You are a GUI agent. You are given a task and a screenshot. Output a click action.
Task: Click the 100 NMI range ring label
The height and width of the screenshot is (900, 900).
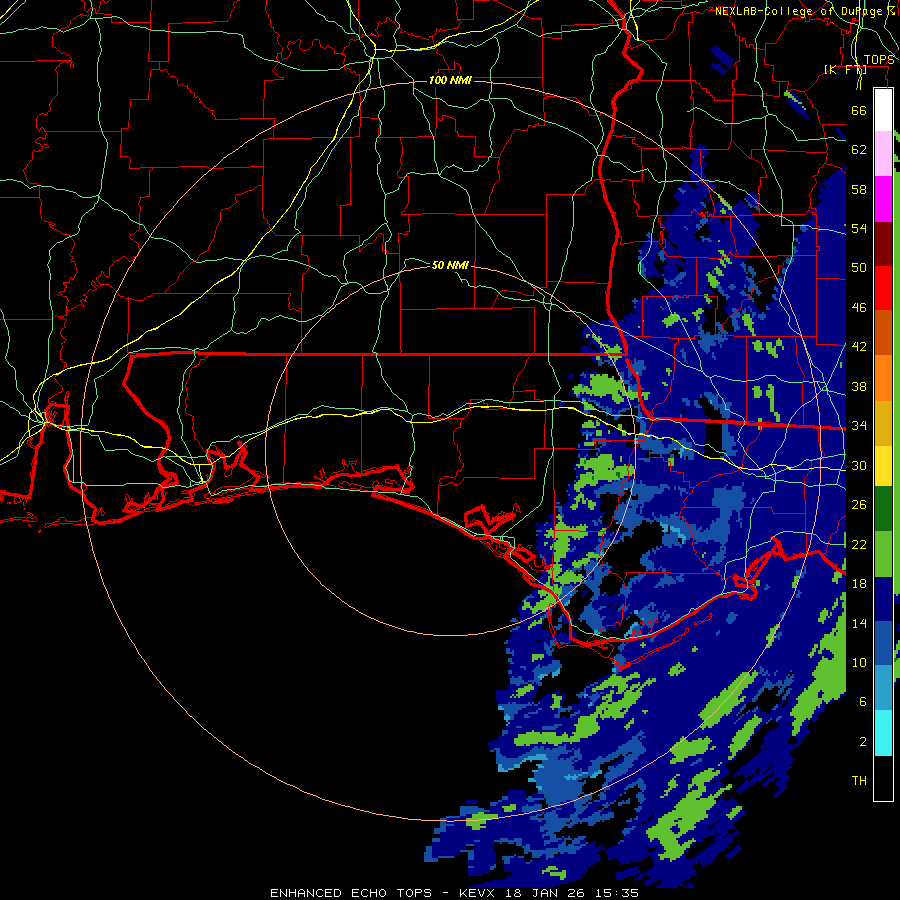click(450, 80)
